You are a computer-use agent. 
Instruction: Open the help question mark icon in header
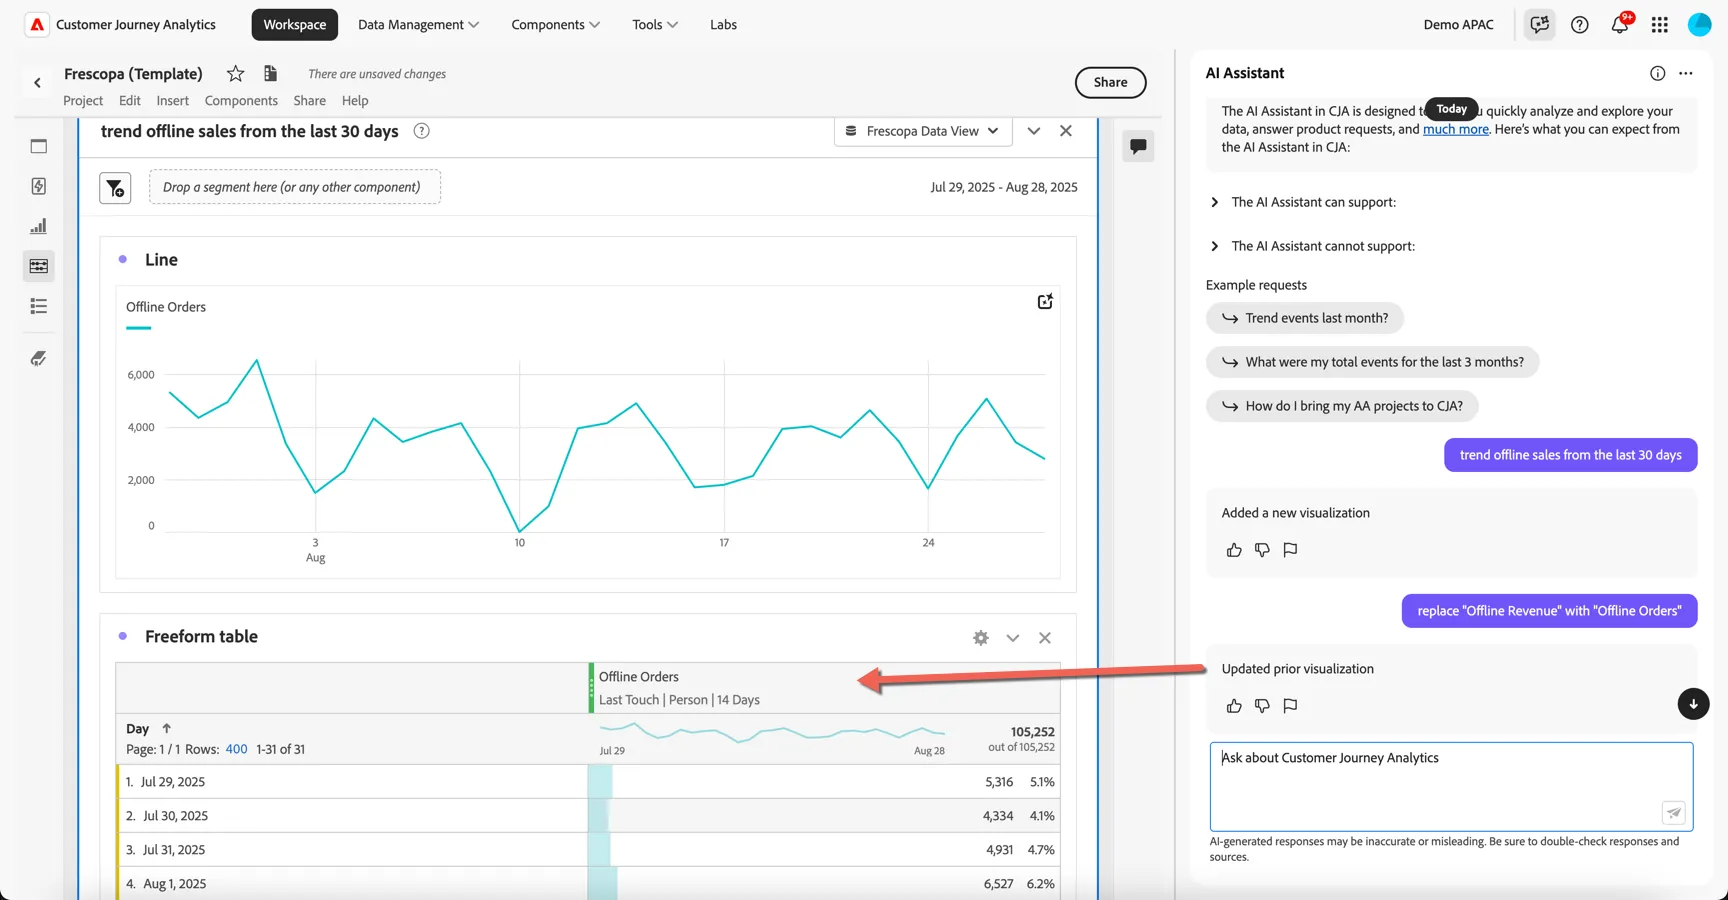tap(1580, 24)
